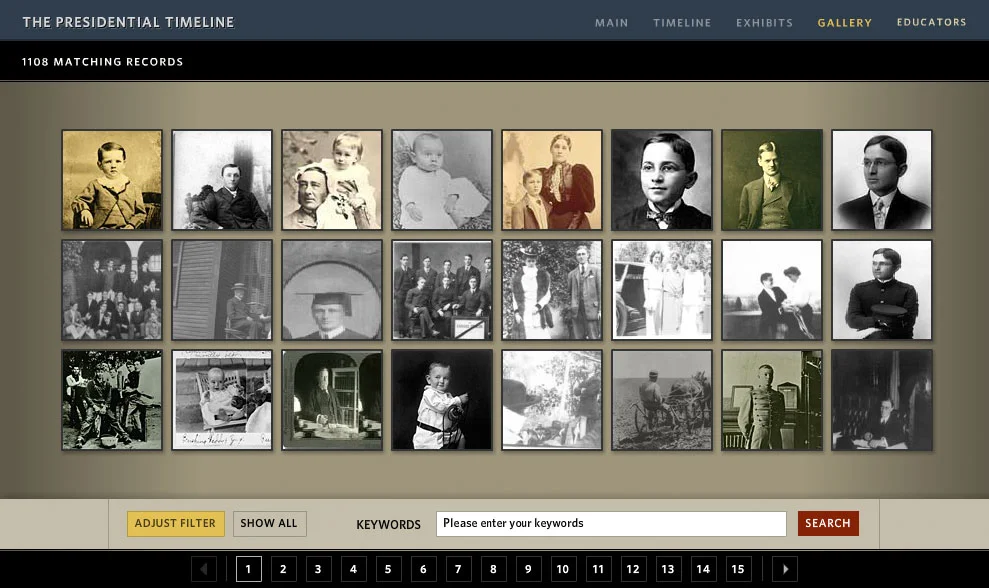View the farmer with plow photograph

(661, 399)
